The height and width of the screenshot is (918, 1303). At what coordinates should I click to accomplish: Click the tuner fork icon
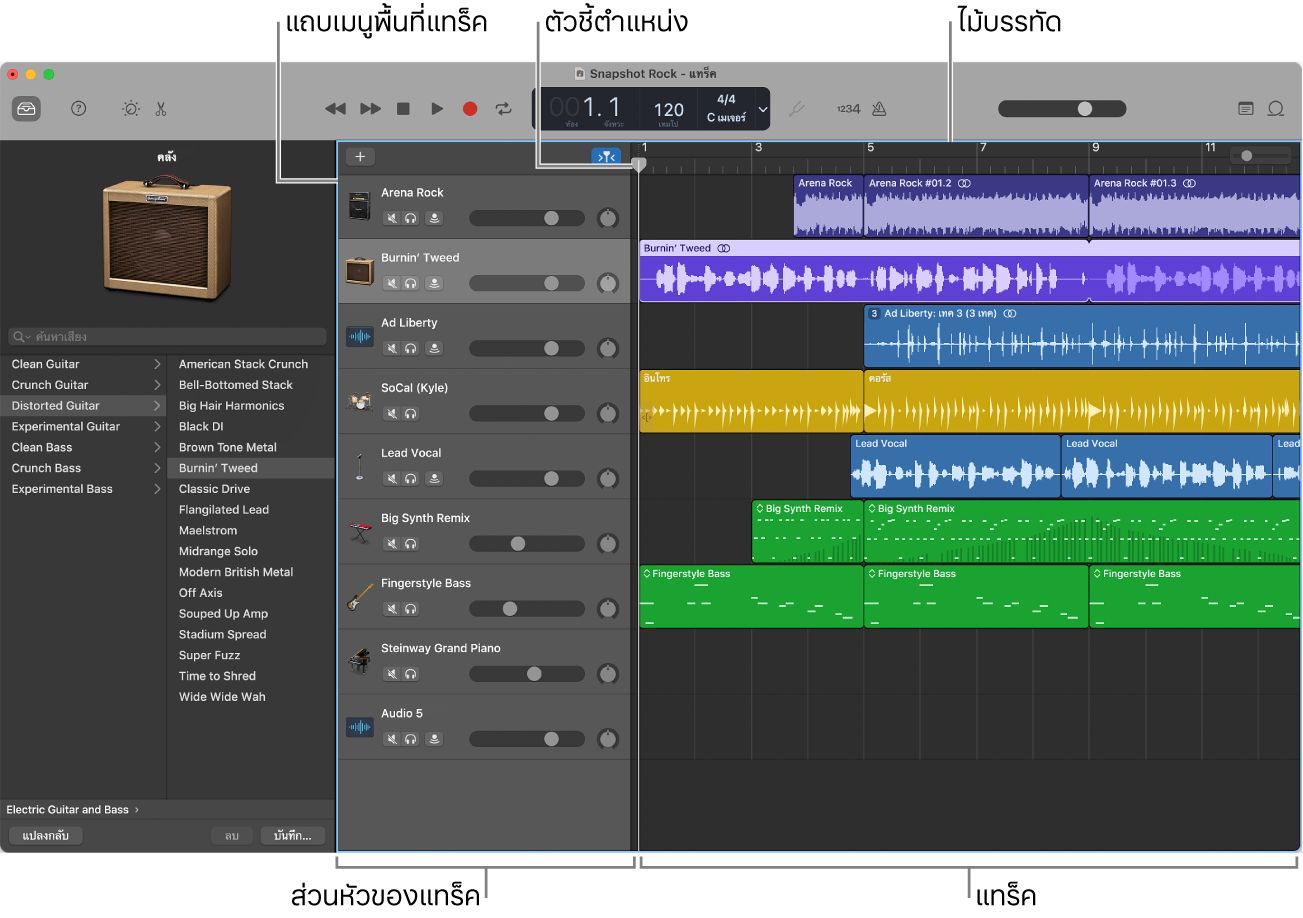point(796,109)
